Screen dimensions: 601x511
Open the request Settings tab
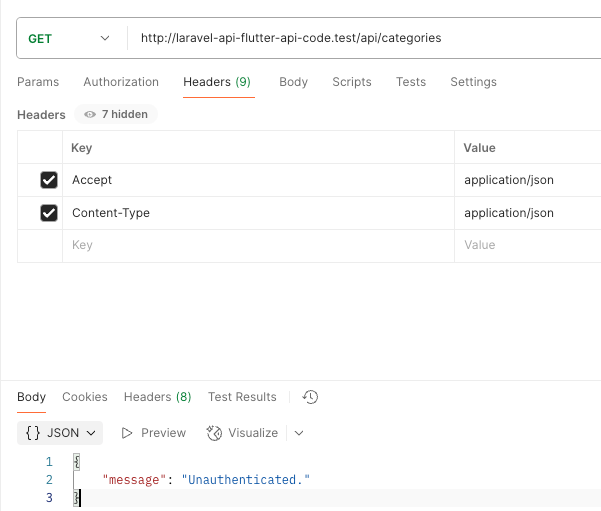click(x=473, y=82)
